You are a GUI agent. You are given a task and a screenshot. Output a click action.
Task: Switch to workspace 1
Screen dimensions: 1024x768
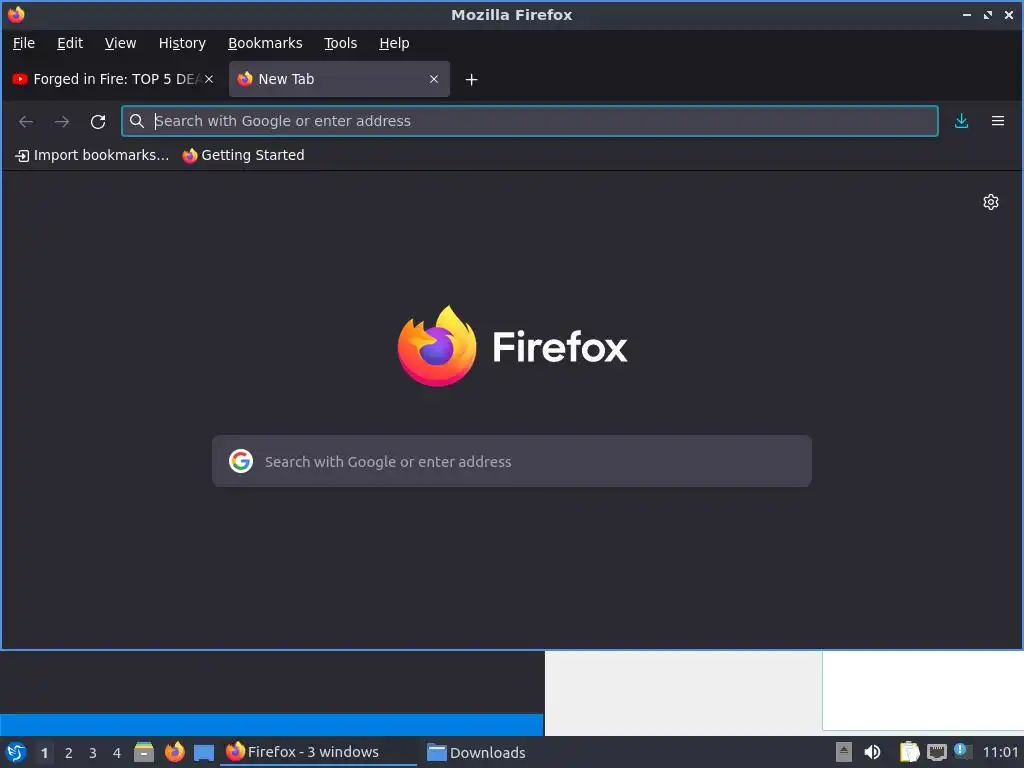44,753
